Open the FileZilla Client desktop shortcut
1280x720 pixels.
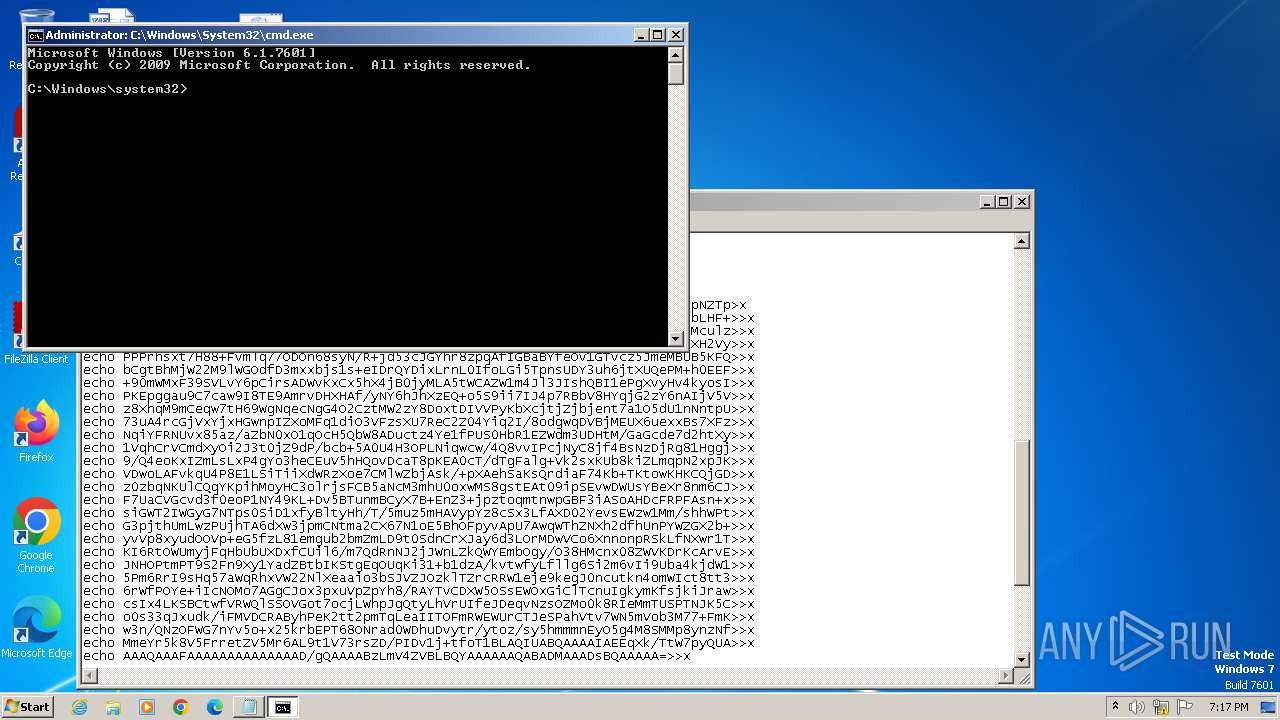pyautogui.click(x=36, y=335)
